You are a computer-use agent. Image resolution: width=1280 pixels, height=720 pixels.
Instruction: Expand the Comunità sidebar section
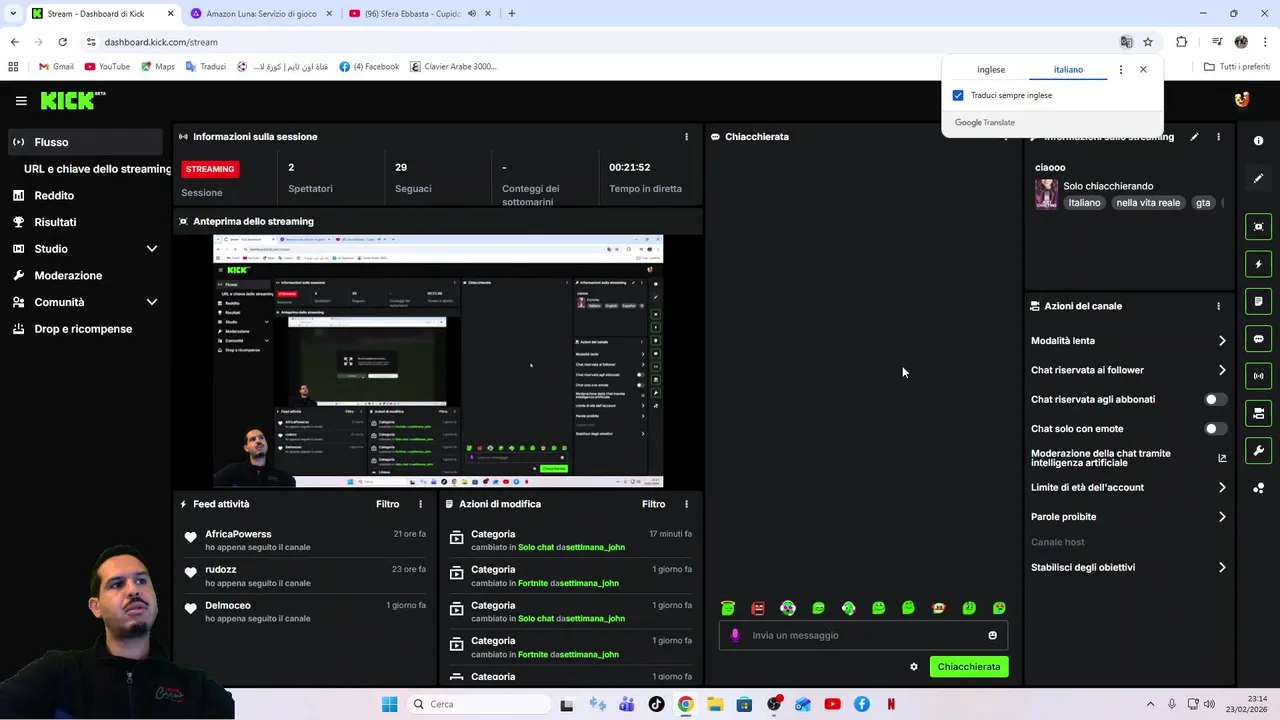click(x=84, y=302)
